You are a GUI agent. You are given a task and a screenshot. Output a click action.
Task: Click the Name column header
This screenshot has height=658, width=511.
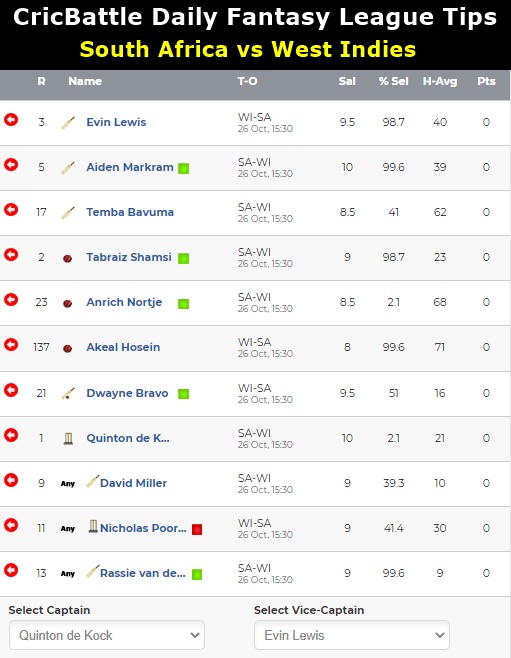[x=85, y=81]
